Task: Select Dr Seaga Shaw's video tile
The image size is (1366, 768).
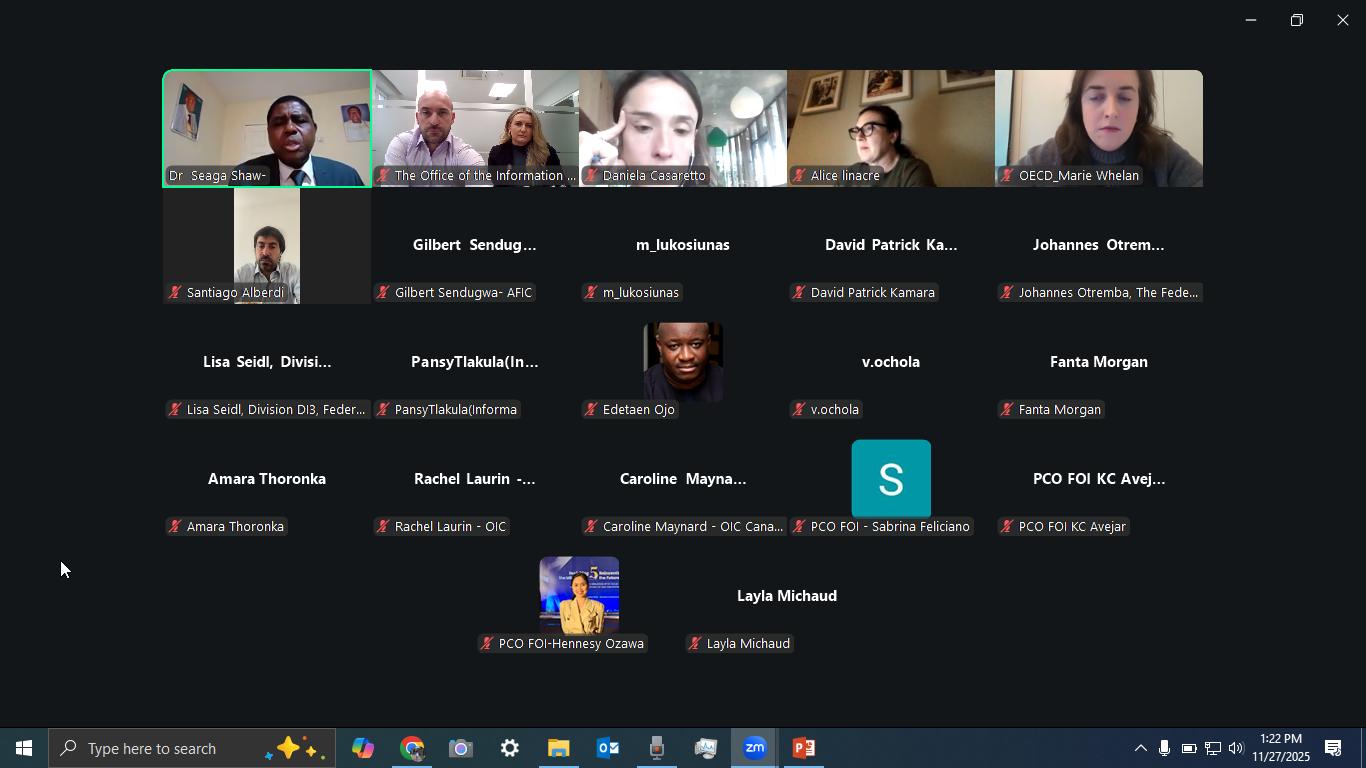Action: (x=267, y=128)
